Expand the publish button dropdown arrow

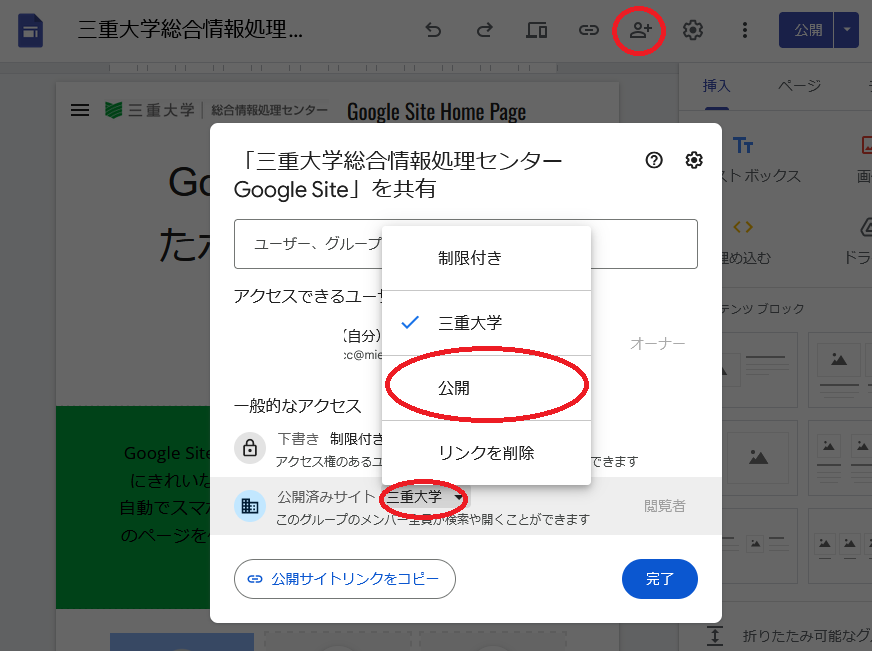[x=847, y=30]
